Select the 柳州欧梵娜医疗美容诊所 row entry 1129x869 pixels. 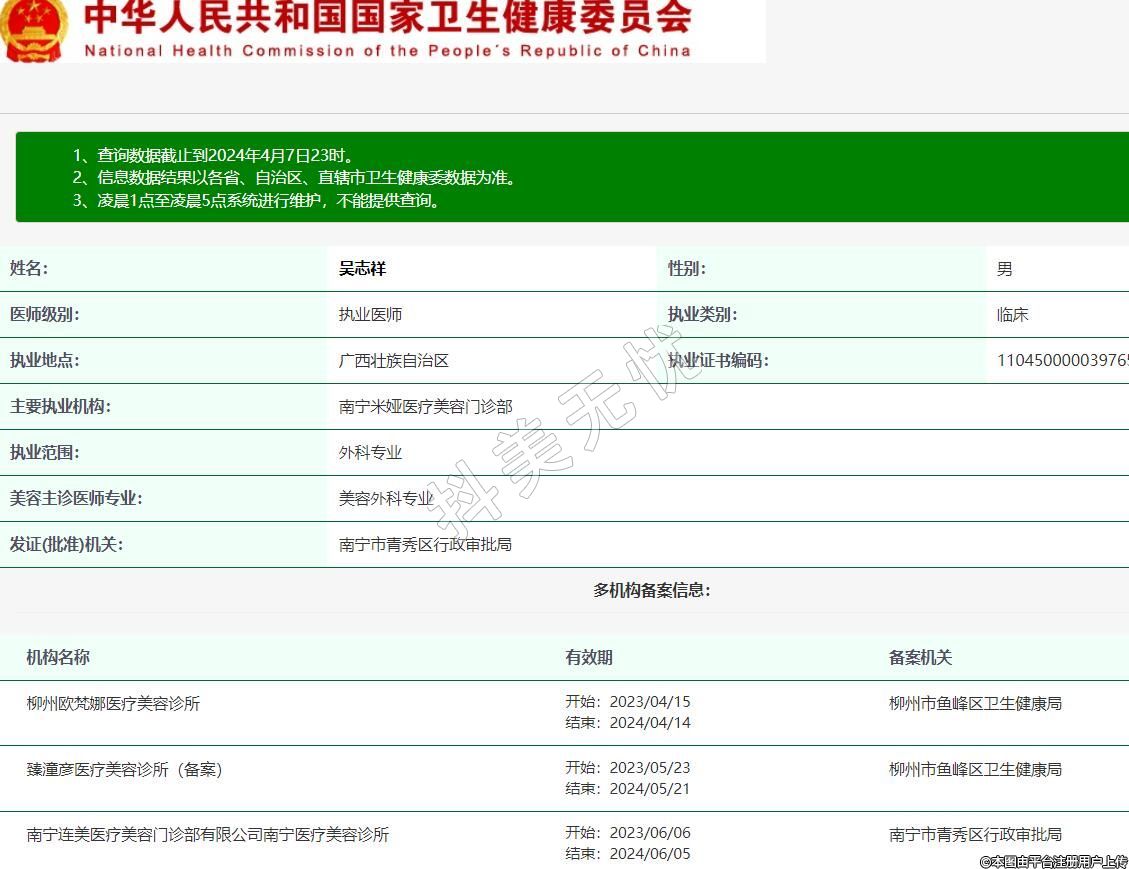coord(113,704)
